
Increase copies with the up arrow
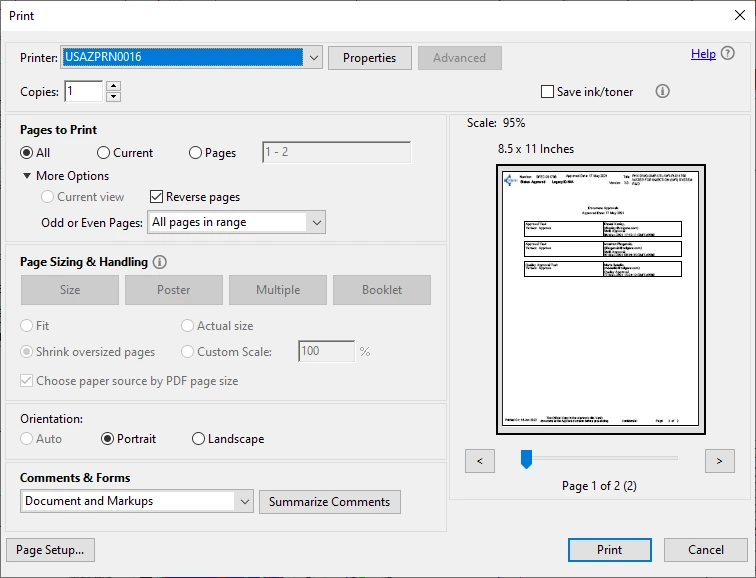(113, 86)
